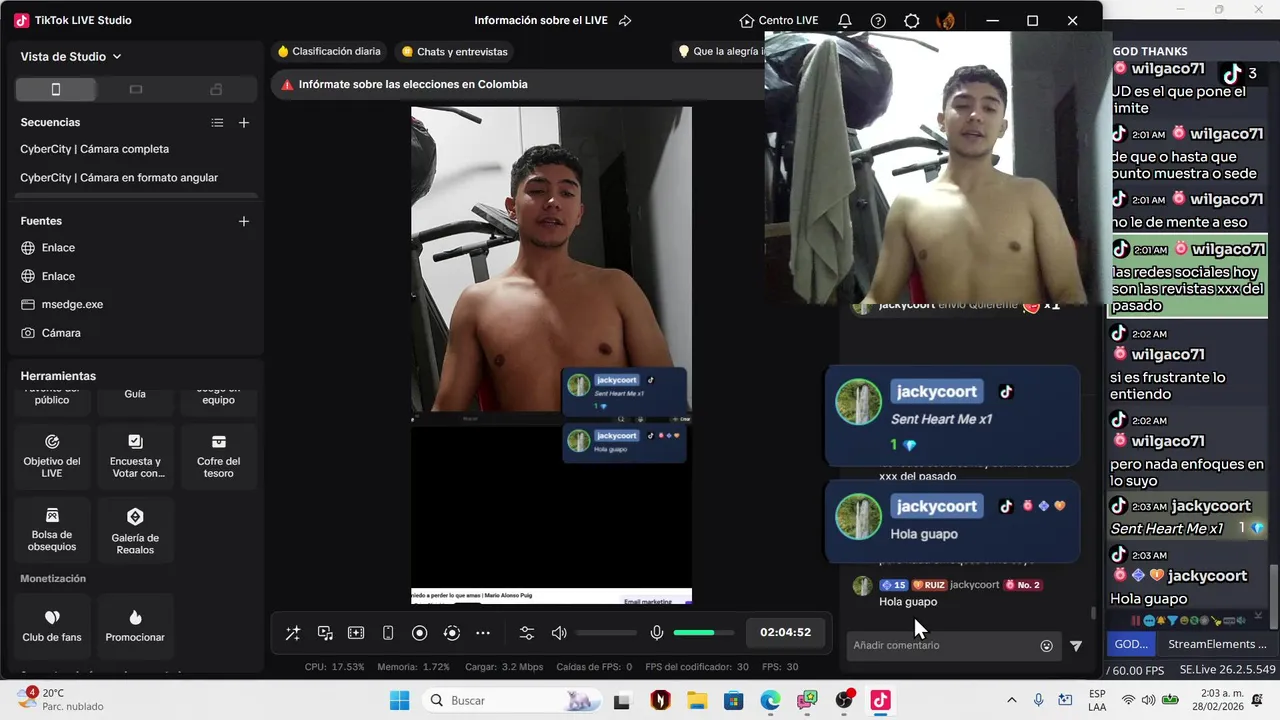This screenshot has width=1280, height=720.
Task: Open Galería de Regalos tool
Action: tap(135, 530)
